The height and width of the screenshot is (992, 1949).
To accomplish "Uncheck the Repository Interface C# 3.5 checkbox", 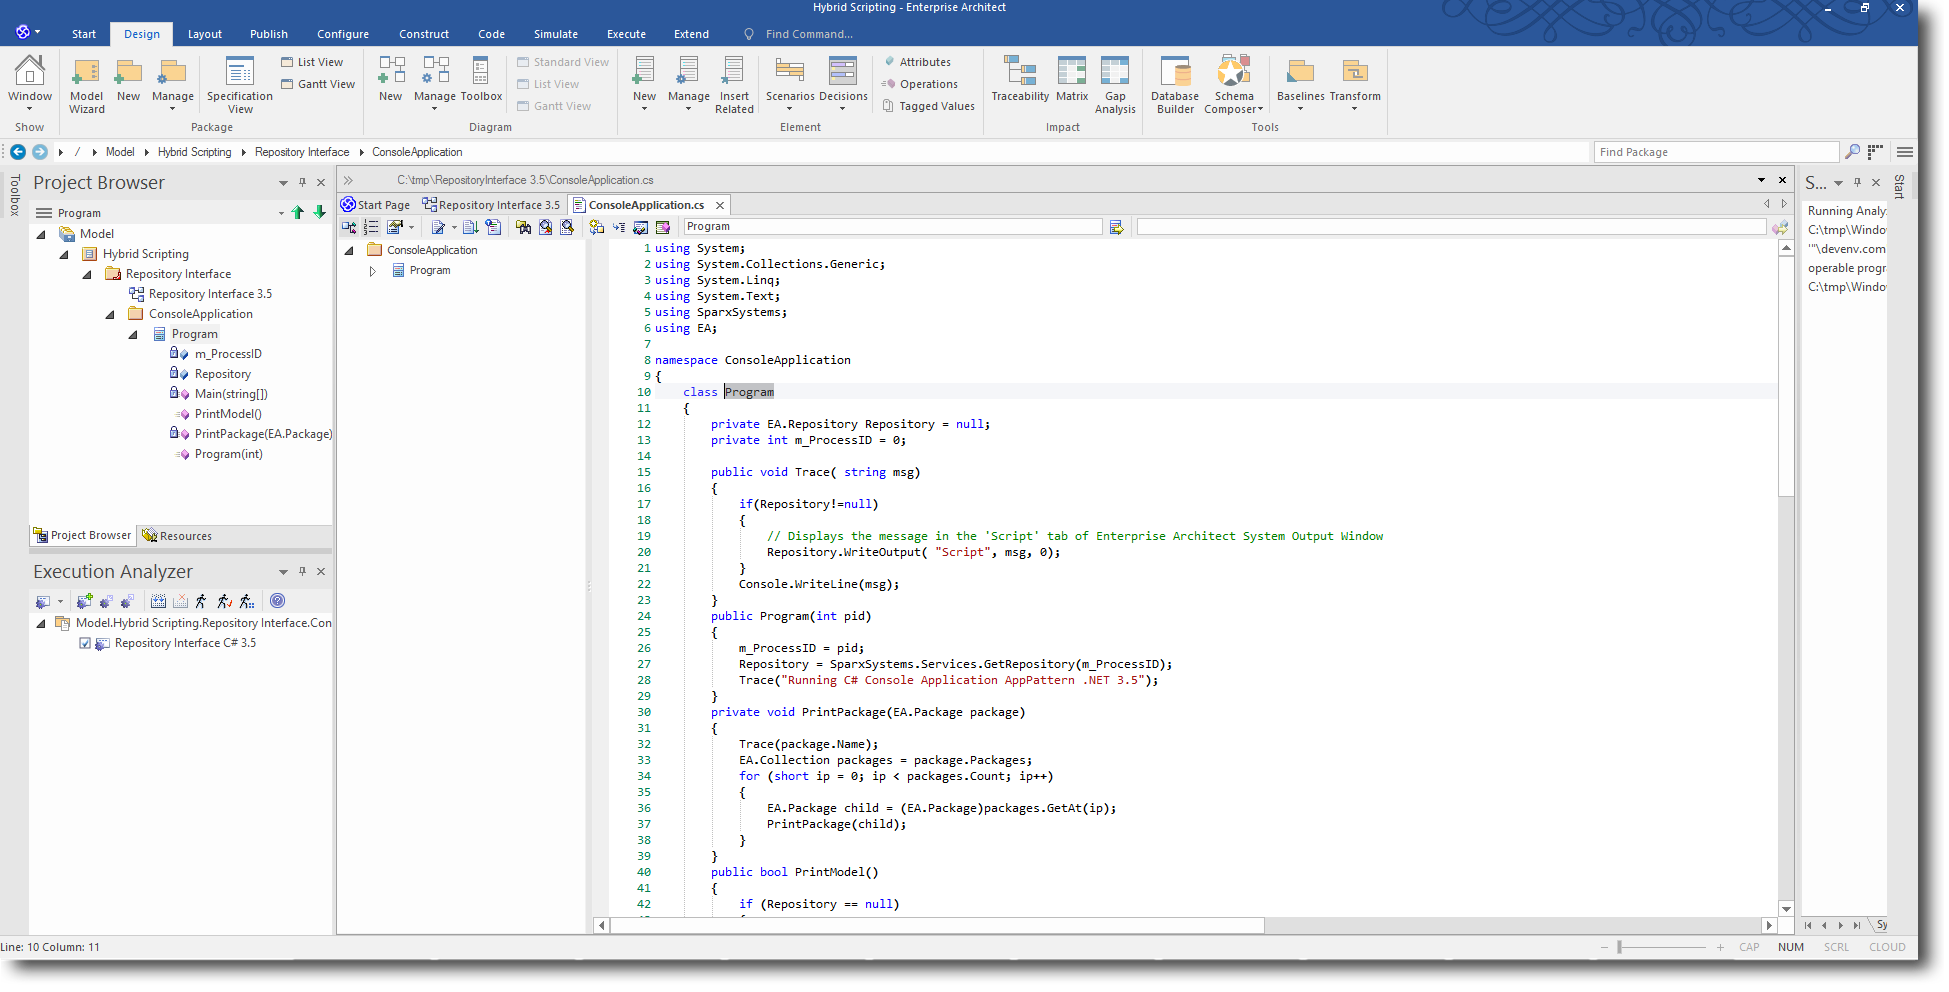I will point(85,643).
